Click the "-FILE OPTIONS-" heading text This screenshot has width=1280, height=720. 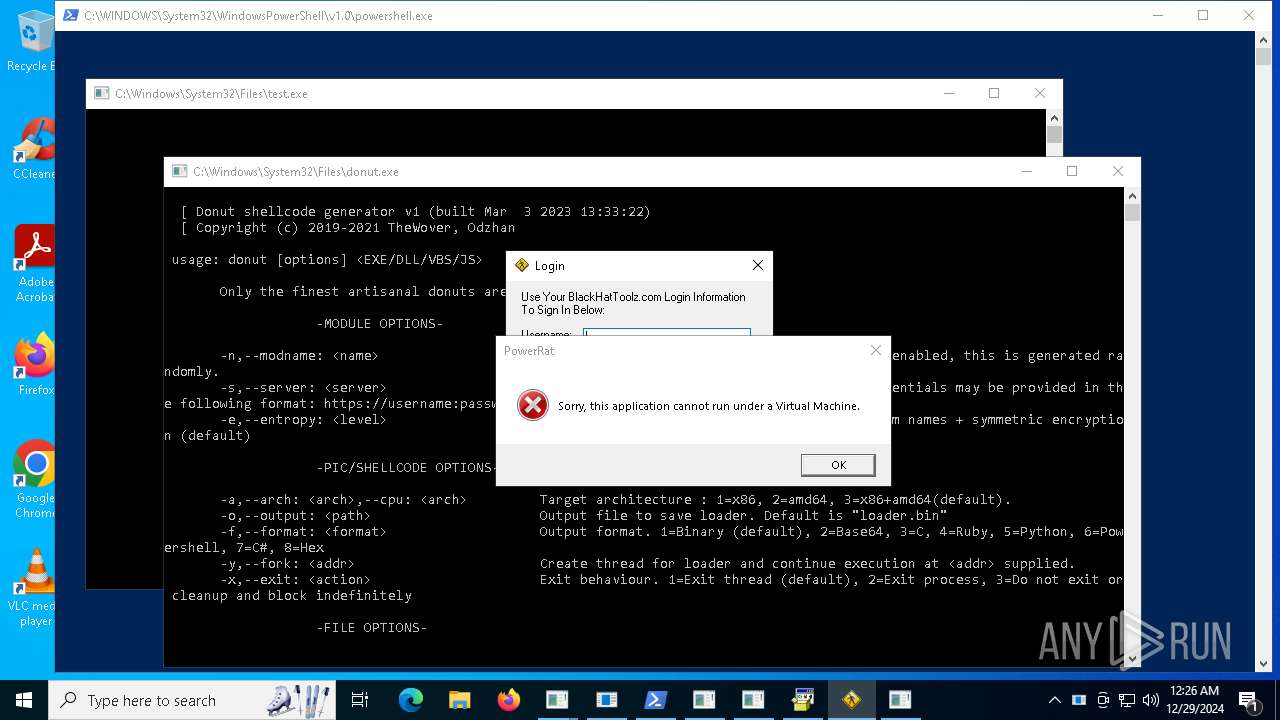pos(372,627)
